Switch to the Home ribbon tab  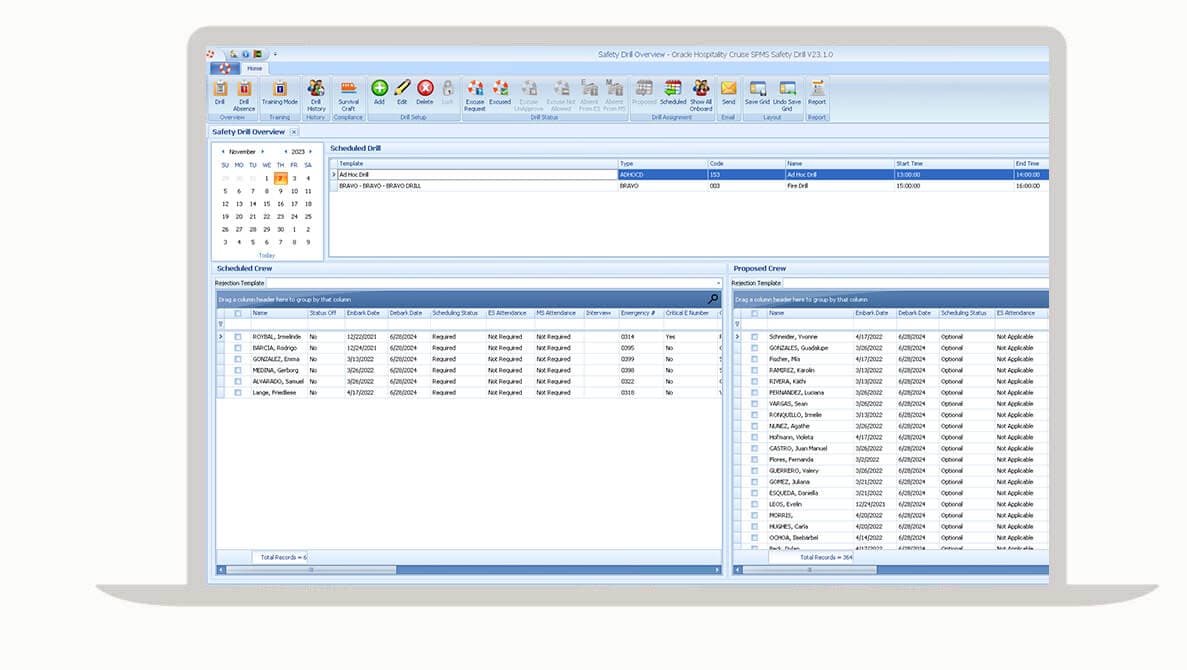point(254,69)
